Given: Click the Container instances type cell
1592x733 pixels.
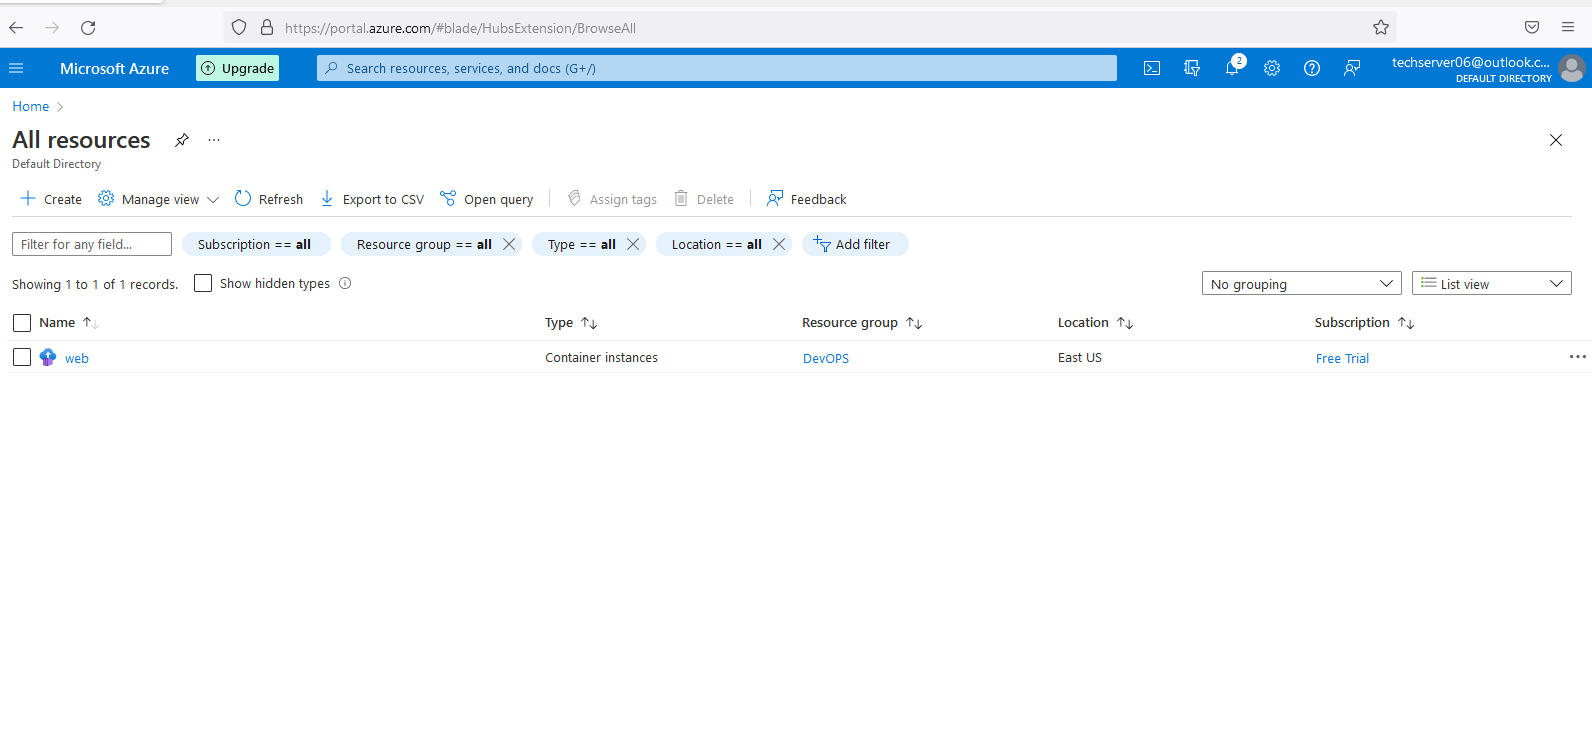Looking at the screenshot, I should point(601,357).
